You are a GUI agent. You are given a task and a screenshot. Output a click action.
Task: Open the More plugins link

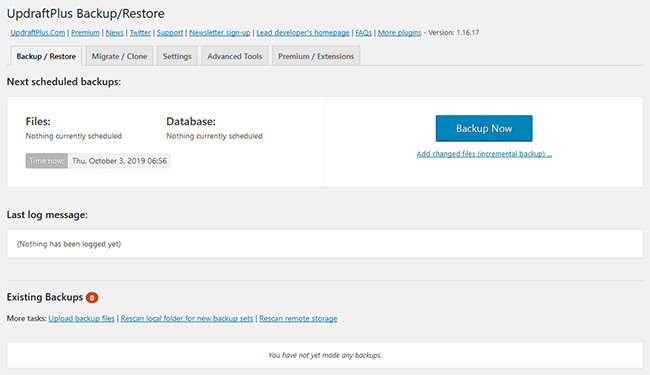(x=399, y=33)
